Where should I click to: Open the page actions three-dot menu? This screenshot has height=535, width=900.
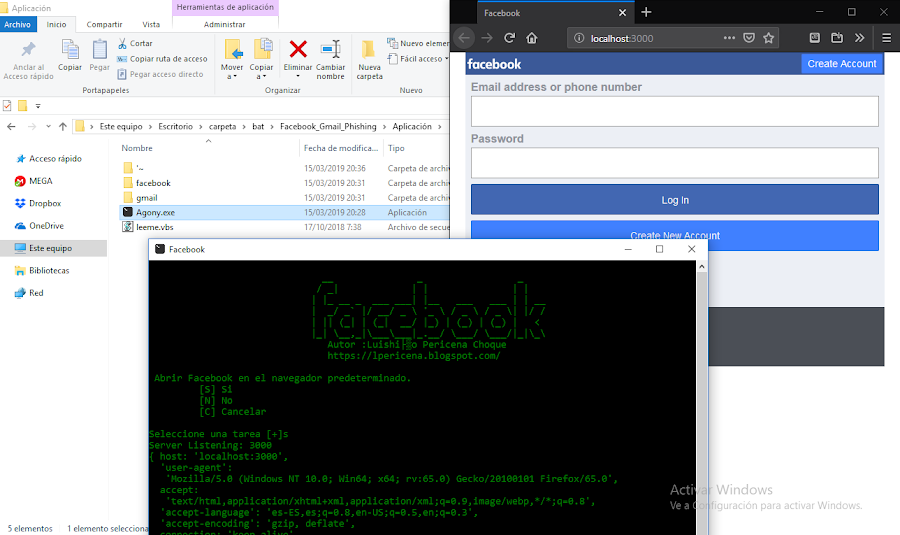pyautogui.click(x=729, y=38)
